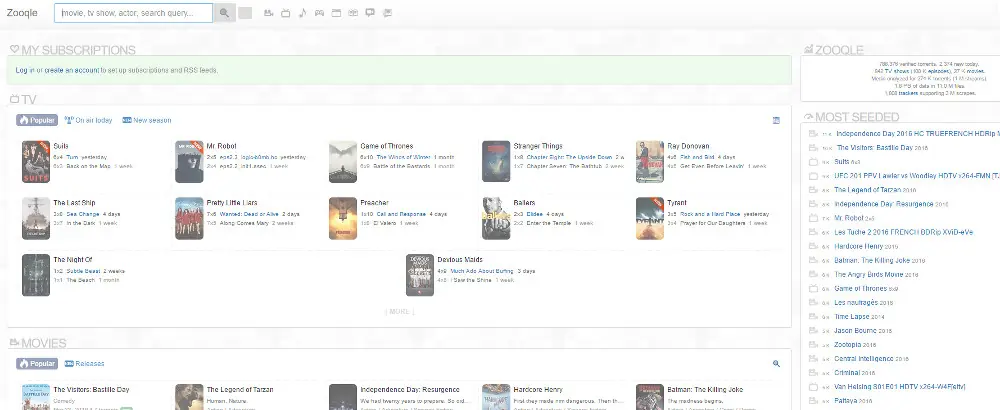The width and height of the screenshot is (1000, 410).
Task: Open 'Les naufragés' in Most Seeded
Action: click(x=856, y=303)
